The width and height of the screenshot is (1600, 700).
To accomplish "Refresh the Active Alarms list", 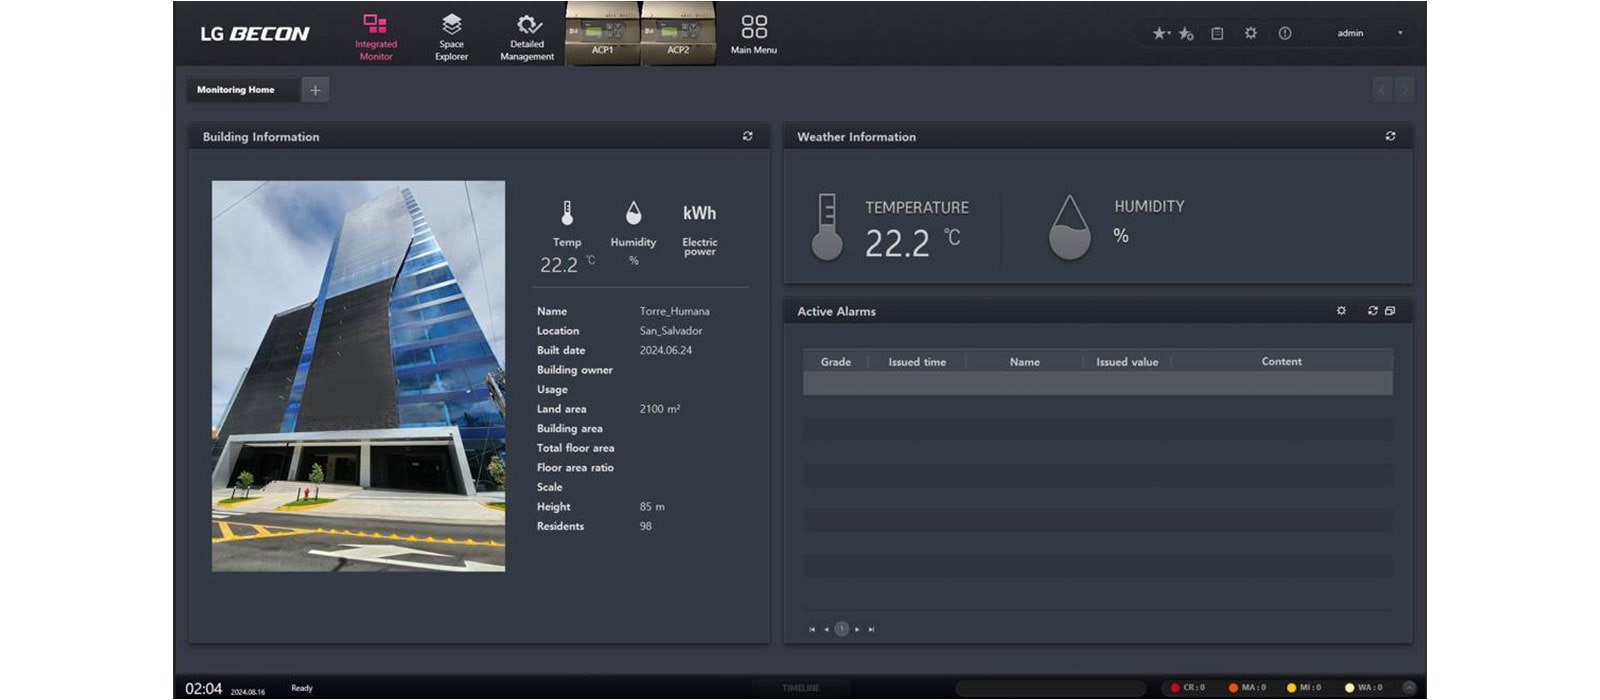I will pyautogui.click(x=1373, y=311).
